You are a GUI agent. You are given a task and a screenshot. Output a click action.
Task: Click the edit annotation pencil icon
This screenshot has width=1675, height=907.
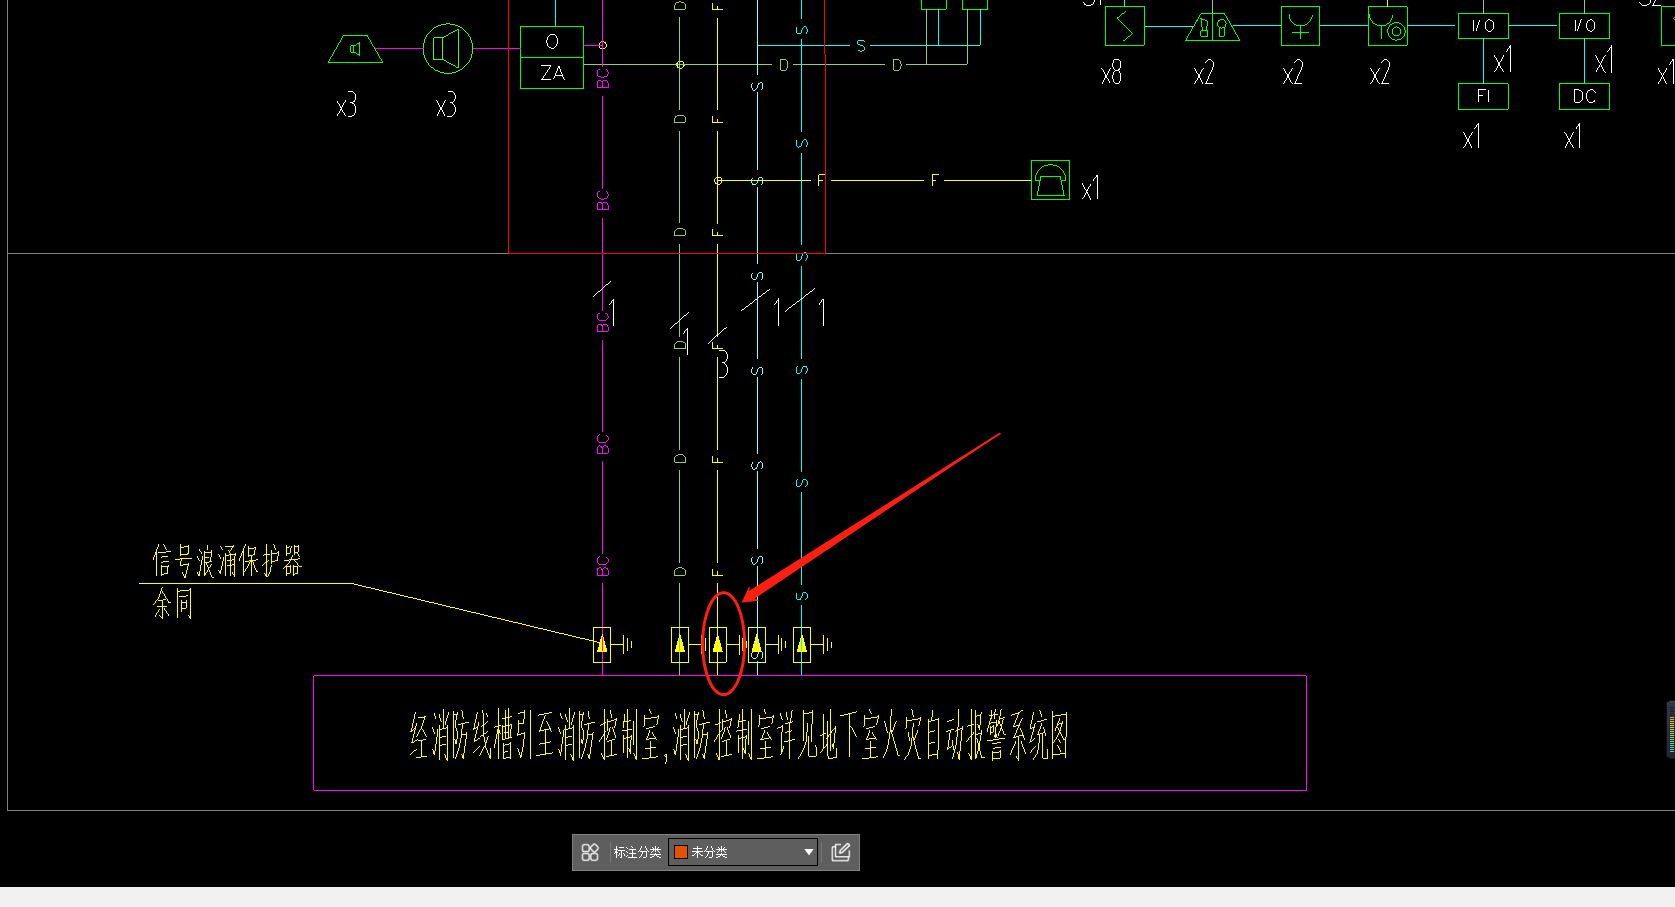[x=841, y=852]
